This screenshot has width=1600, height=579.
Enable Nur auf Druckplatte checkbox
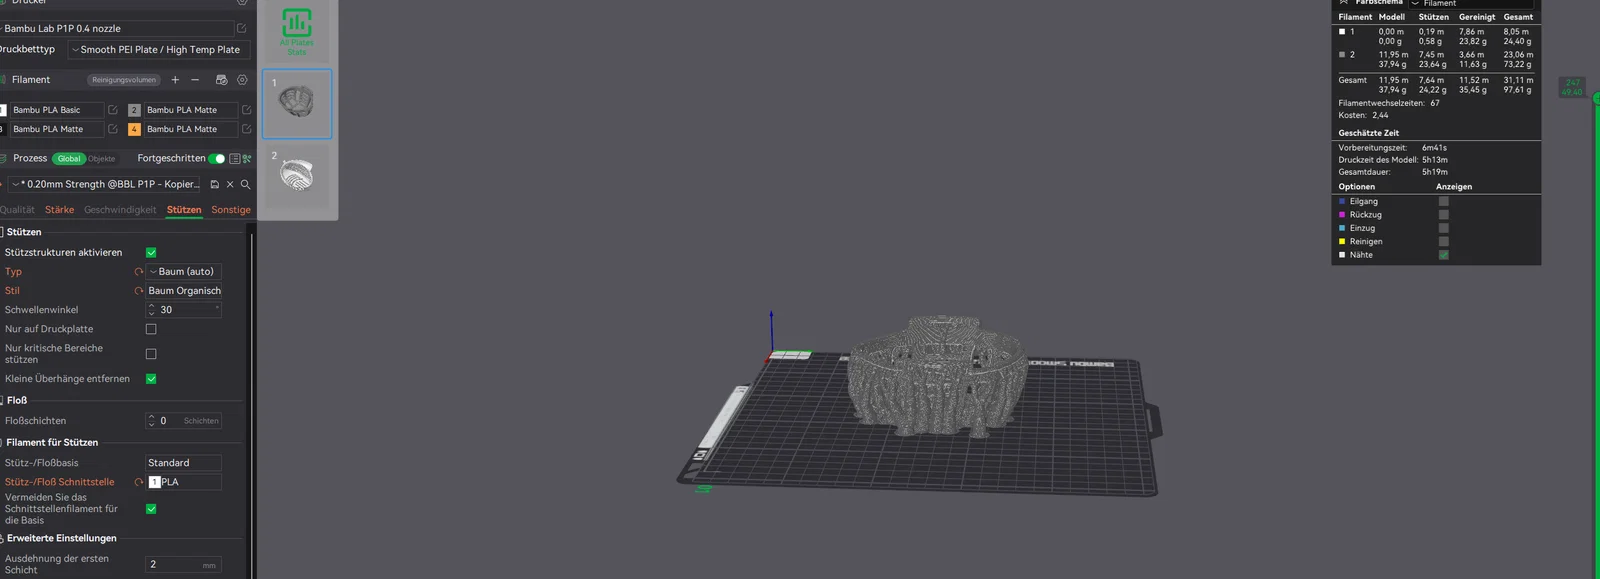point(151,329)
